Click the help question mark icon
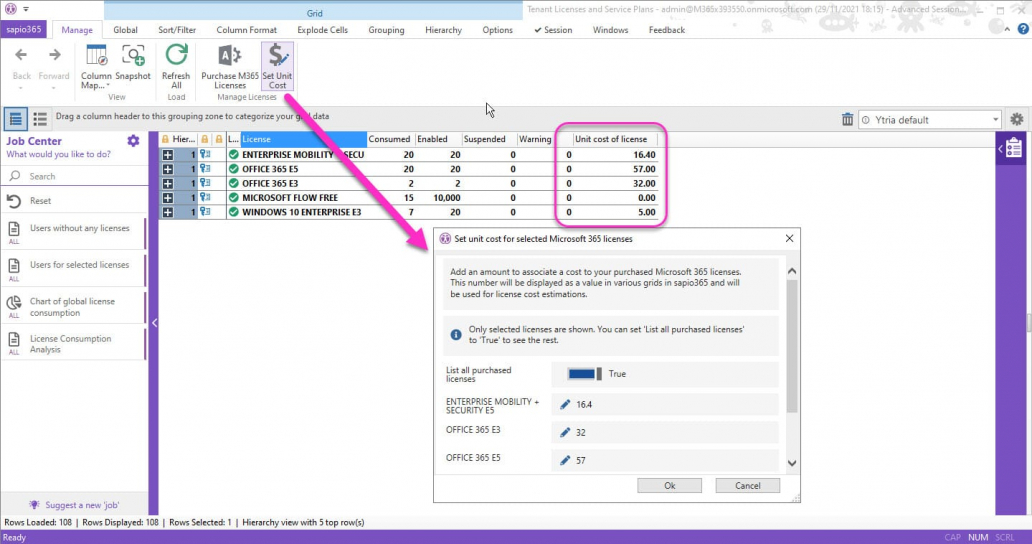Screen dimensions: 1032x544 [1023, 29]
